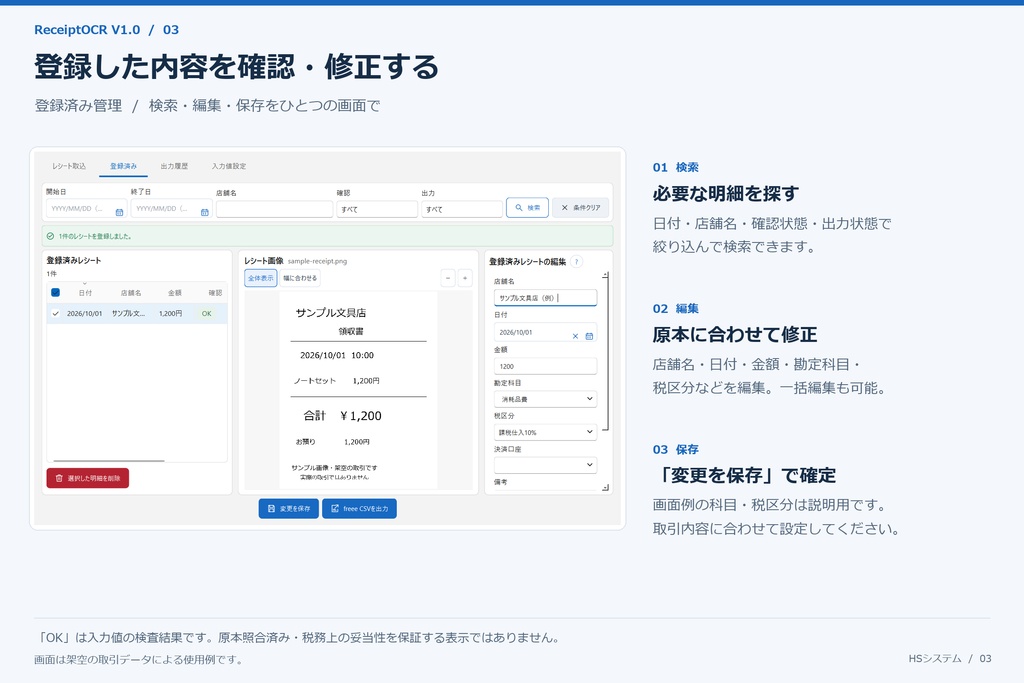
Task: Expand the 税区分 dropdown showing 課税仕入10%
Action: coord(545,432)
